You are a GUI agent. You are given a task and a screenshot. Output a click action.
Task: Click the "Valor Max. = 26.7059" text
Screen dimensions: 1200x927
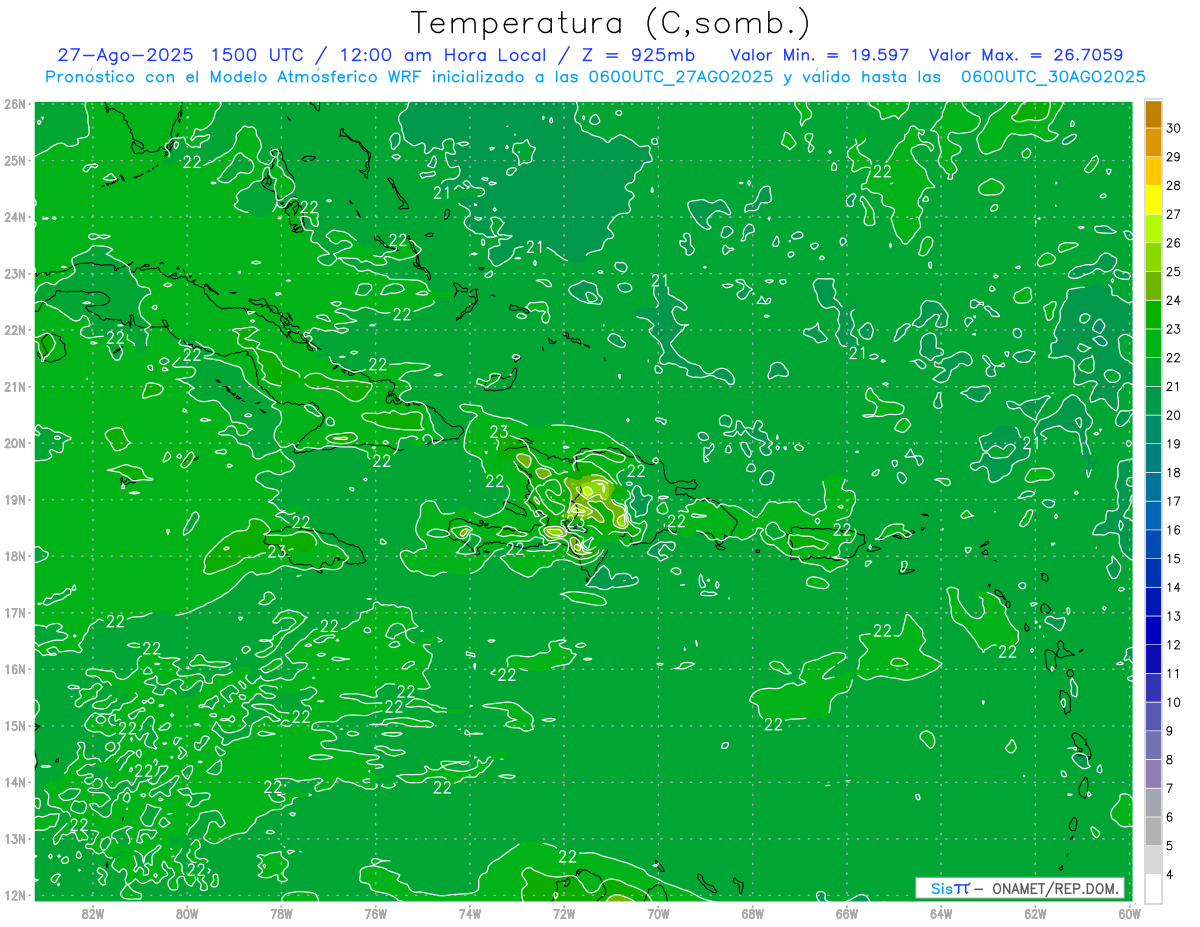point(1026,55)
